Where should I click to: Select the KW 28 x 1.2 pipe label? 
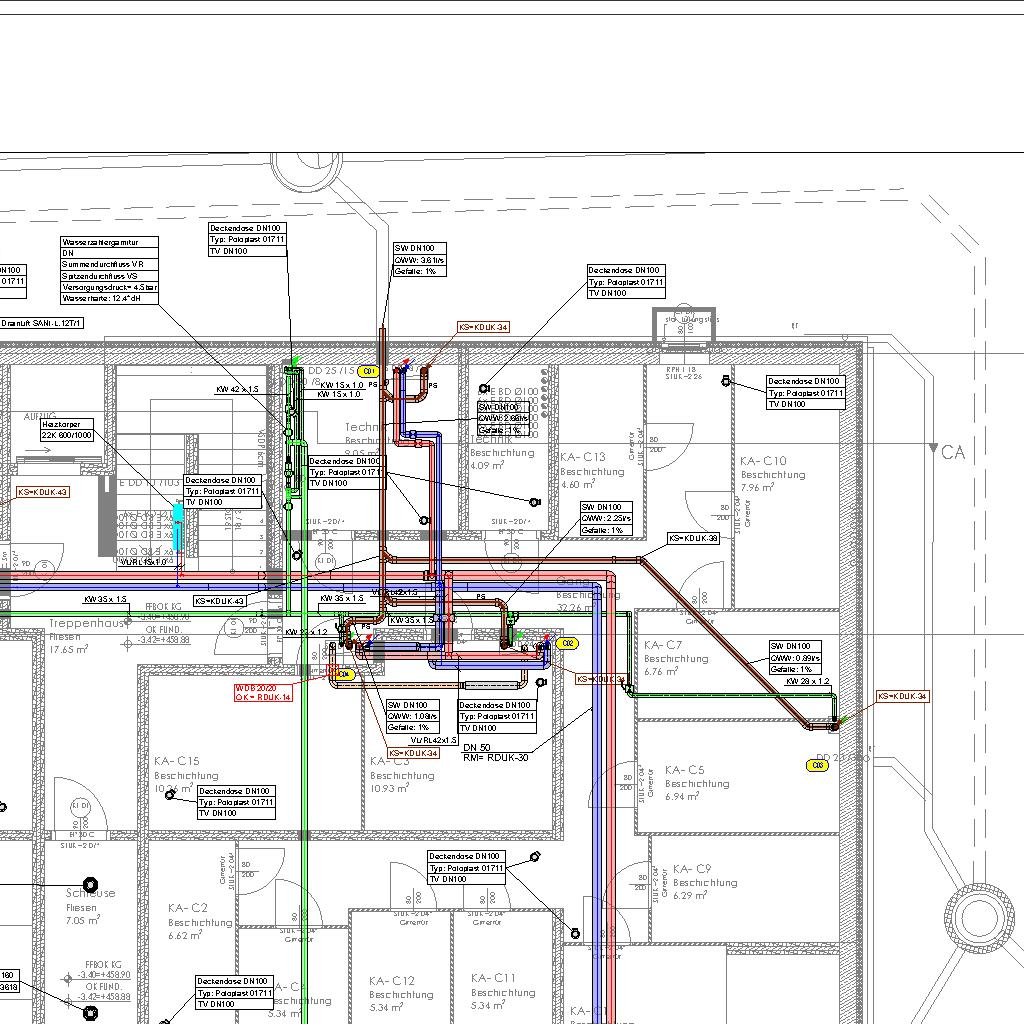pos(808,681)
